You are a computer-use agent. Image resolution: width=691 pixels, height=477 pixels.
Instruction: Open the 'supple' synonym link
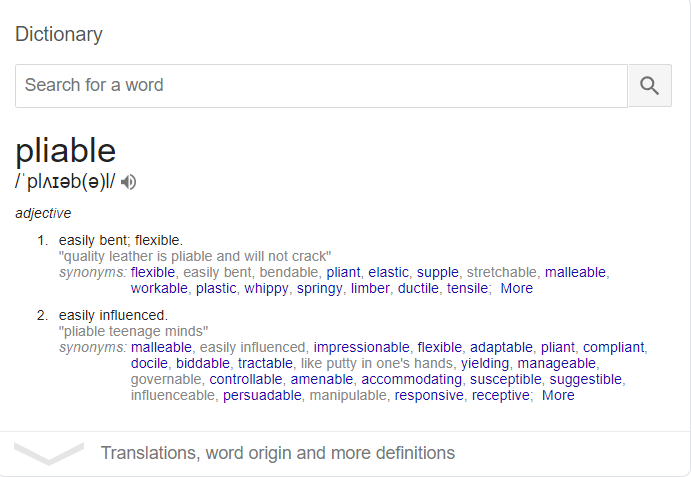pyautogui.click(x=438, y=272)
